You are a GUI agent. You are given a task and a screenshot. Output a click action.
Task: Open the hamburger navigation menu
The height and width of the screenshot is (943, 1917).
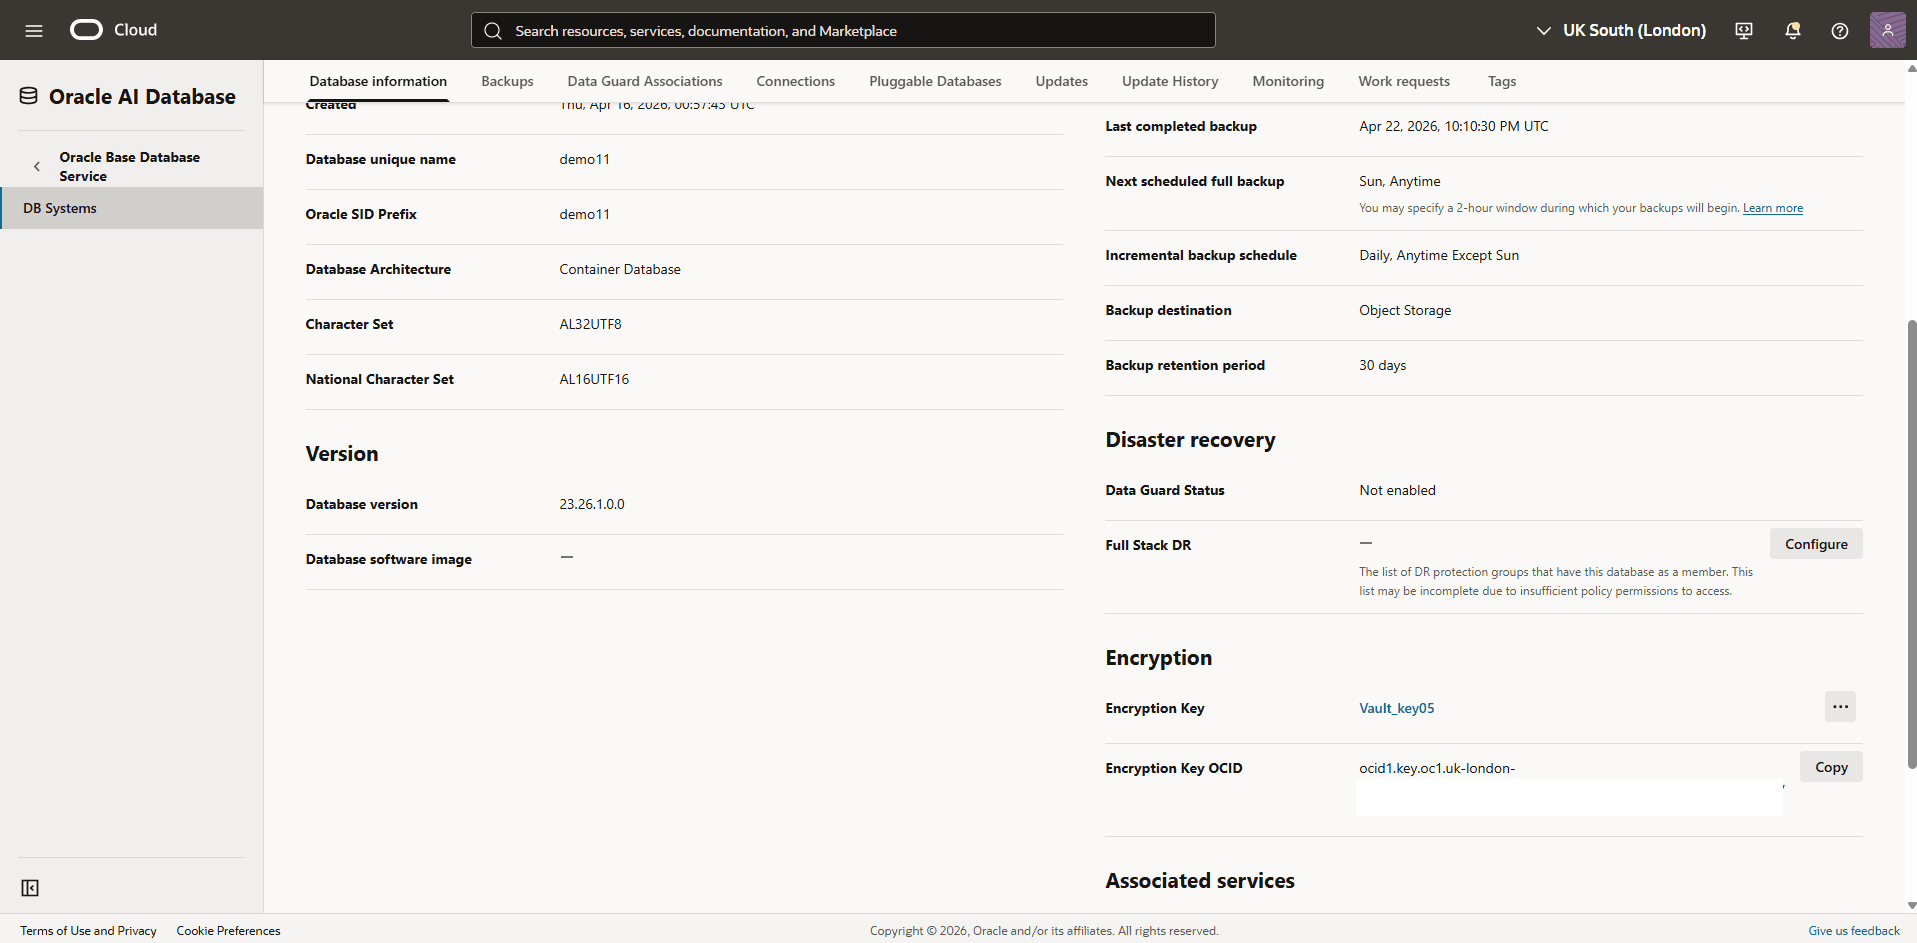tap(34, 30)
